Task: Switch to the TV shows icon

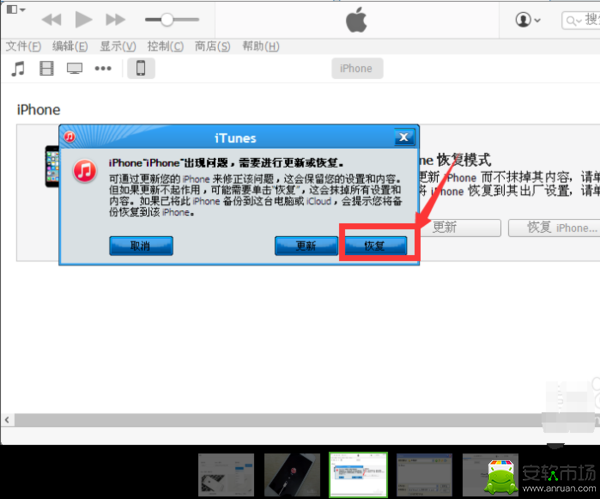Action: point(75,68)
